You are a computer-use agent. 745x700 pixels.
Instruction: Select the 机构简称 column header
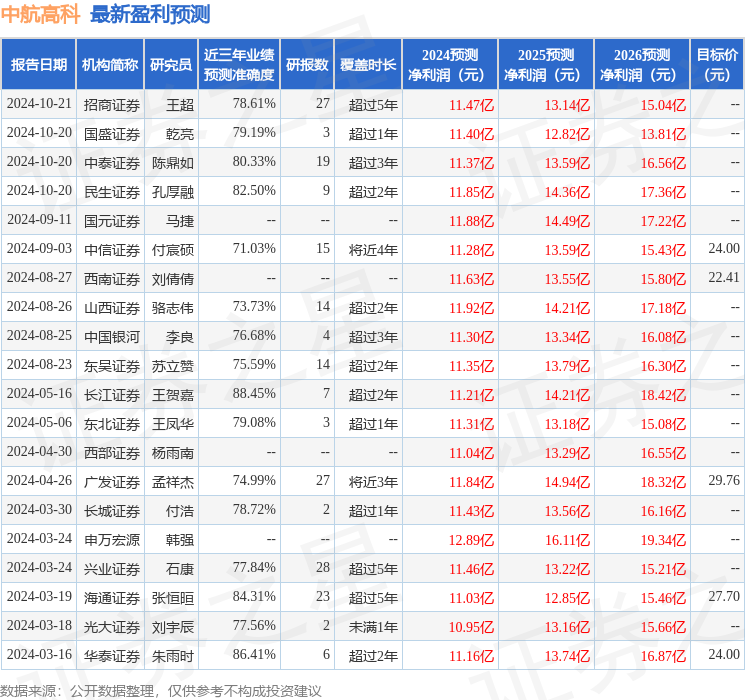click(110, 65)
